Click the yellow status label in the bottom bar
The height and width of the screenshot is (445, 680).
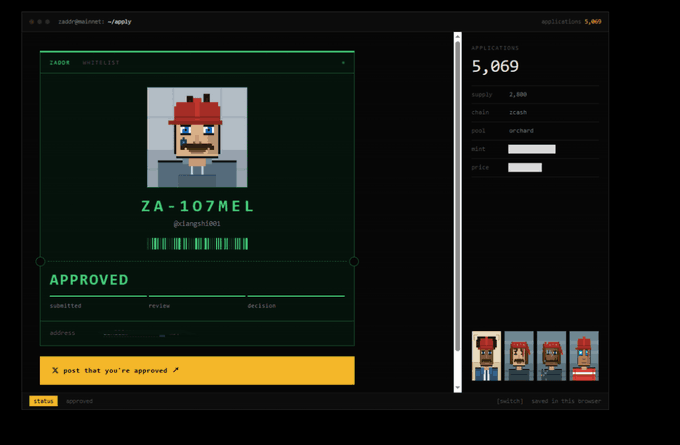43,401
